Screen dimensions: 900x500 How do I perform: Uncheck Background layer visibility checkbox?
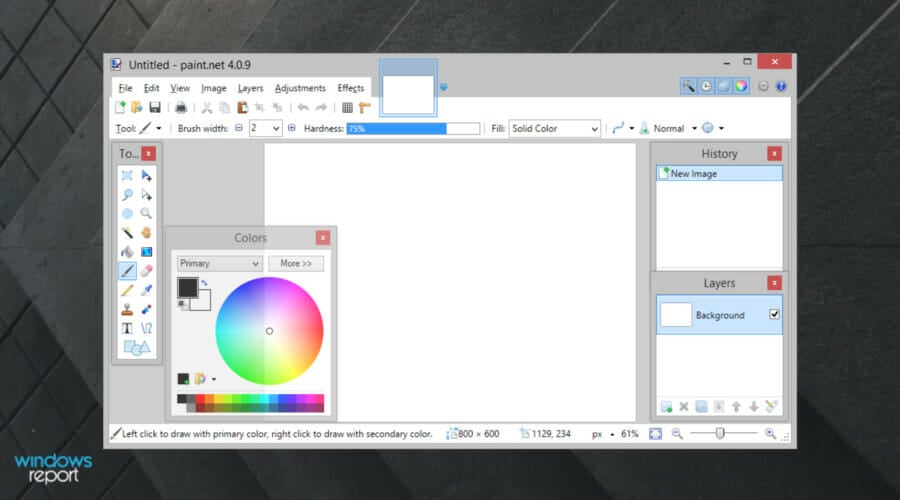(x=774, y=314)
